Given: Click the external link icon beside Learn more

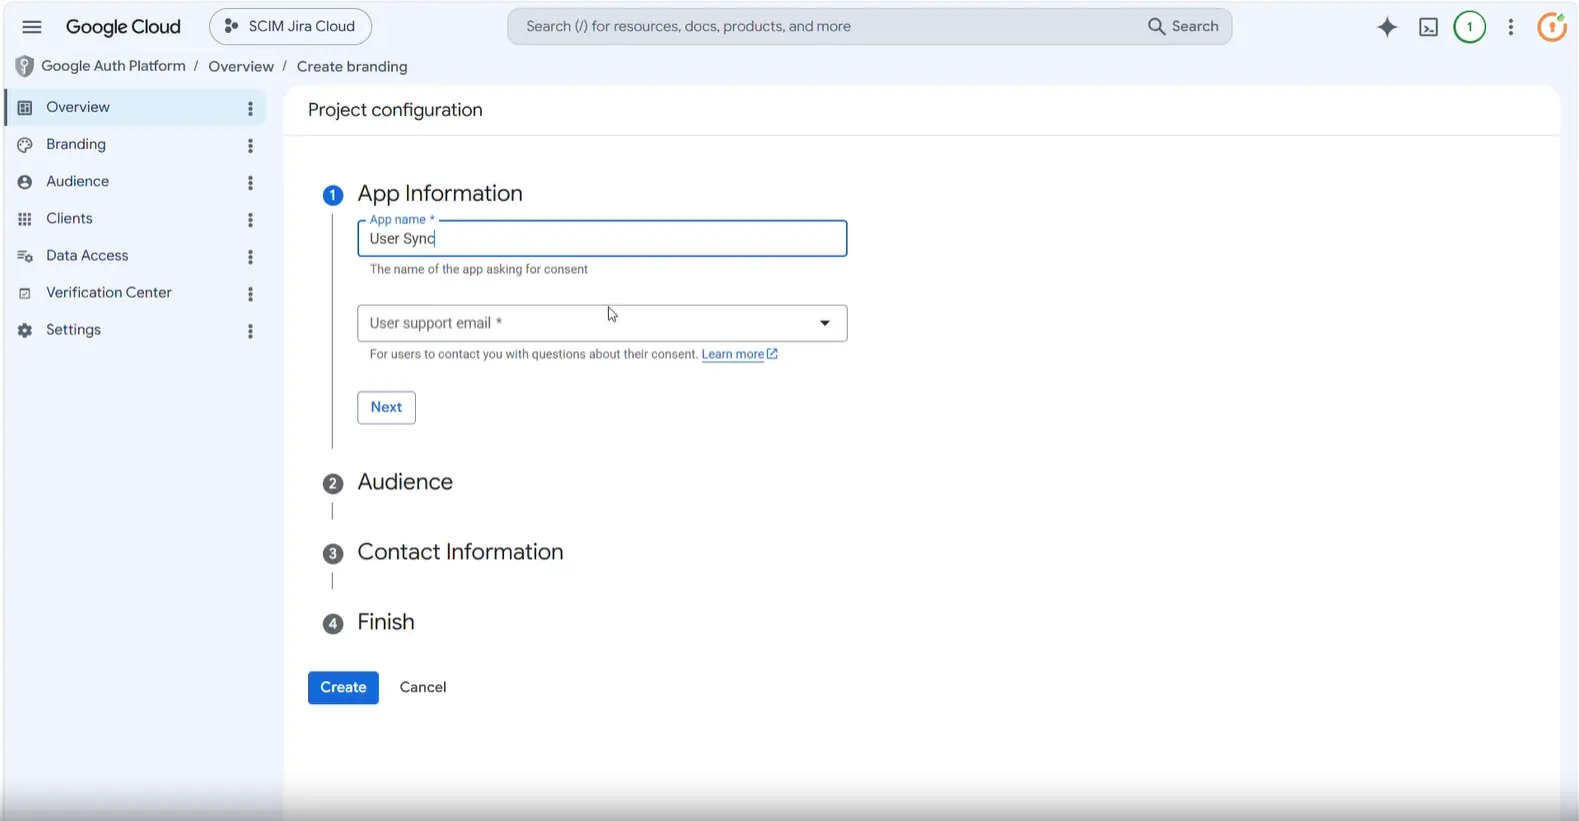Looking at the screenshot, I should point(772,354).
